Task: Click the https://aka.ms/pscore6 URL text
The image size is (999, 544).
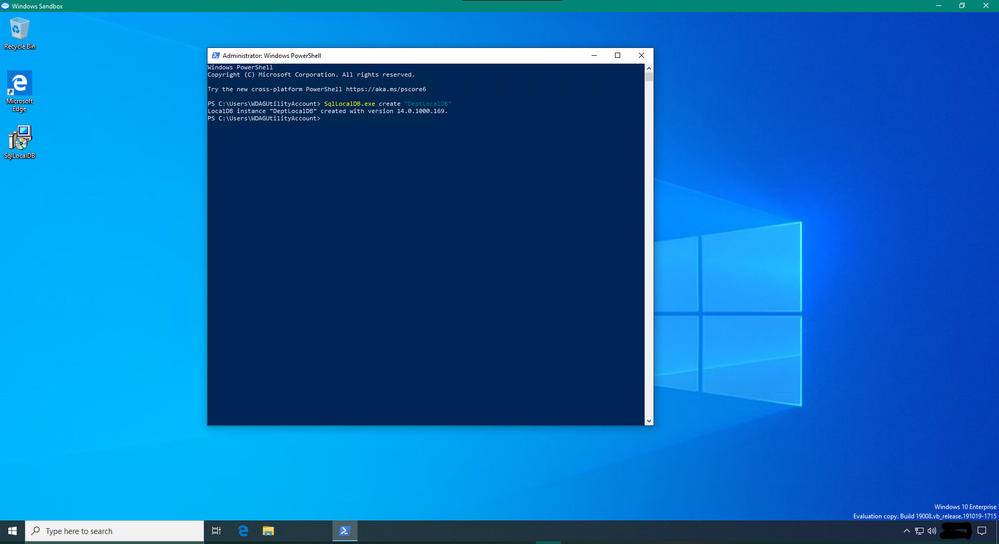Action: pyautogui.click(x=386, y=89)
